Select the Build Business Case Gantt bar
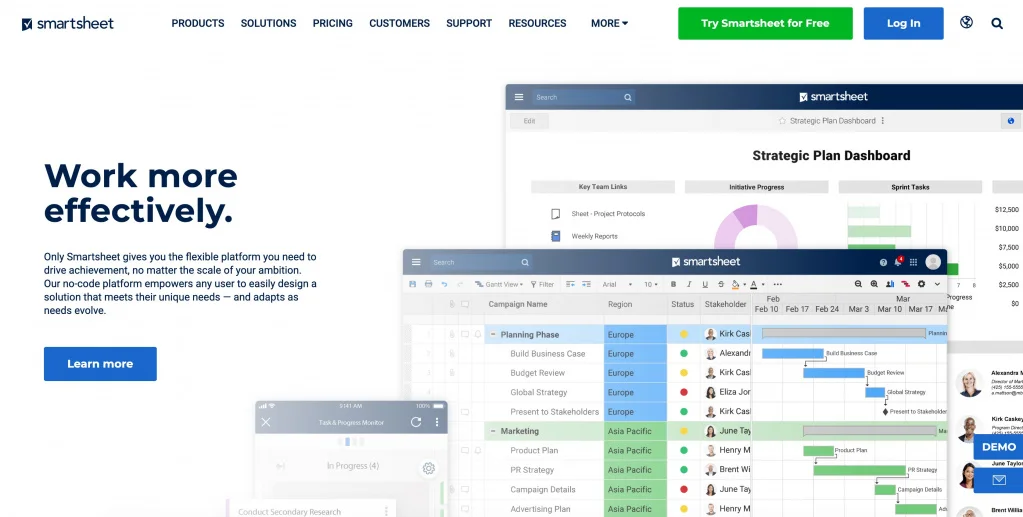This screenshot has width=1023, height=517. 793,353
